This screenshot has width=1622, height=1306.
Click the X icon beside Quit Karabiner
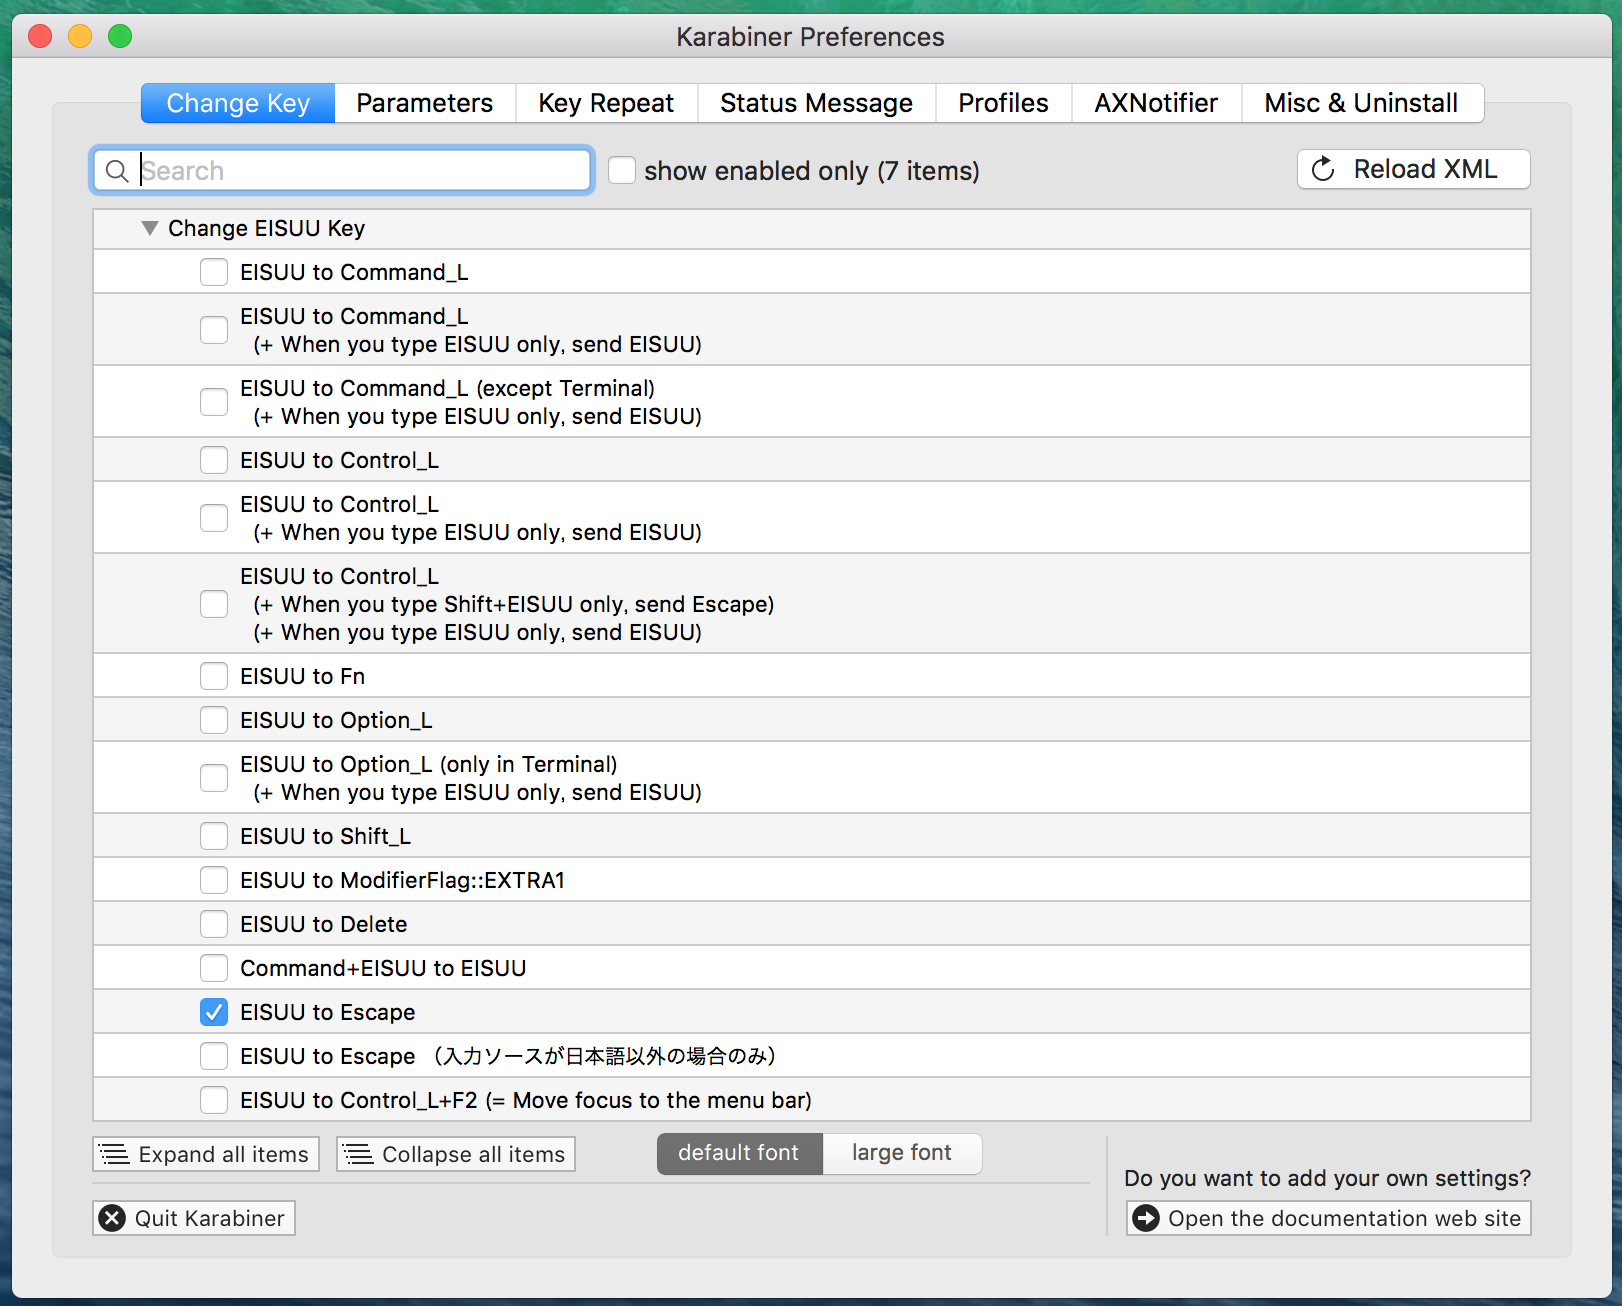(113, 1218)
